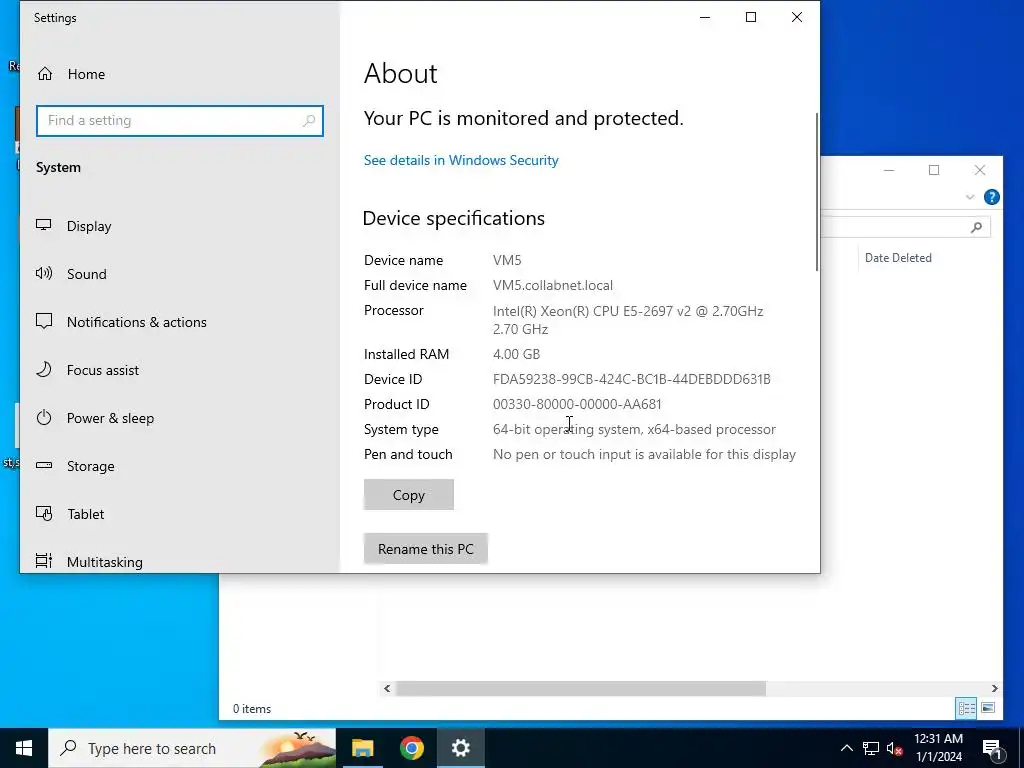Click the taskbar search box
Image resolution: width=1024 pixels, height=768 pixels.
(192, 748)
